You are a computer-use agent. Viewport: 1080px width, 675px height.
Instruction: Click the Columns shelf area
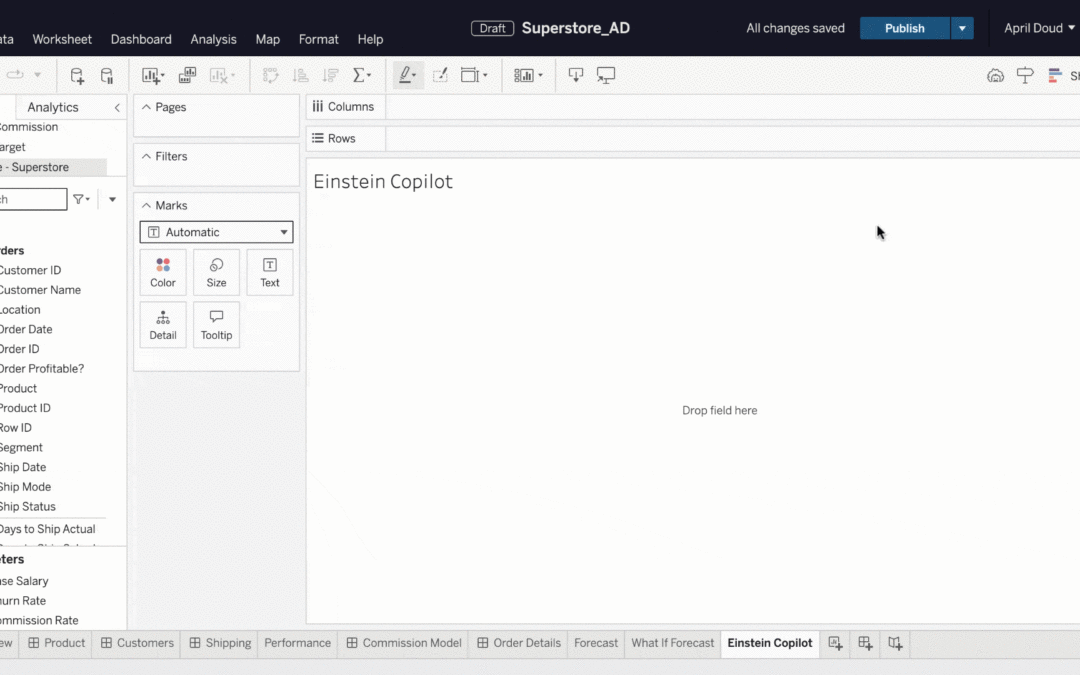tap(731, 107)
